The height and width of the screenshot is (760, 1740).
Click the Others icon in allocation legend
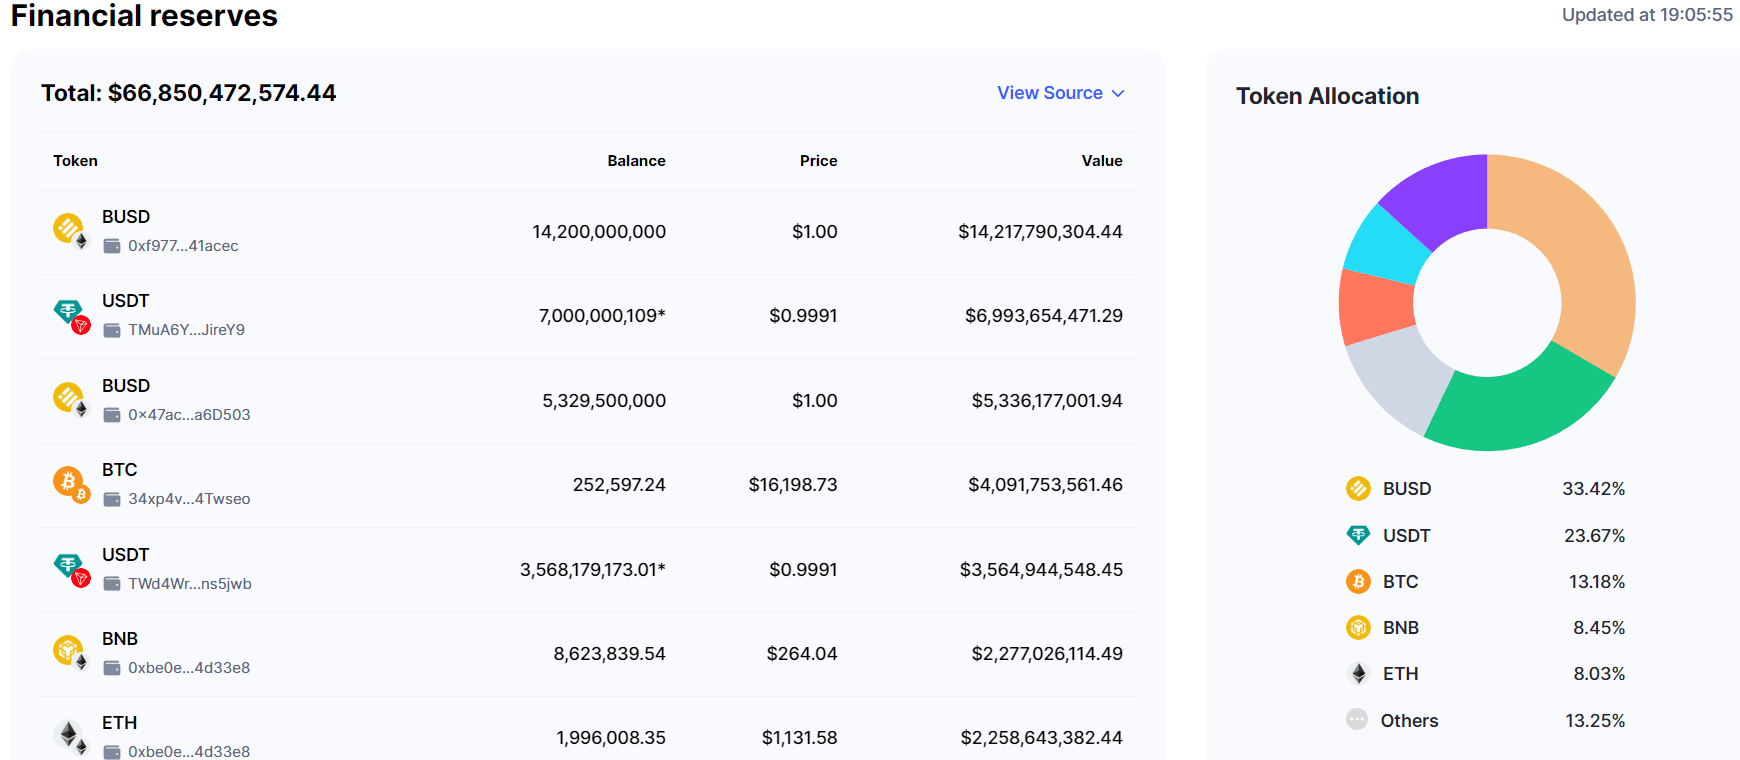1357,719
